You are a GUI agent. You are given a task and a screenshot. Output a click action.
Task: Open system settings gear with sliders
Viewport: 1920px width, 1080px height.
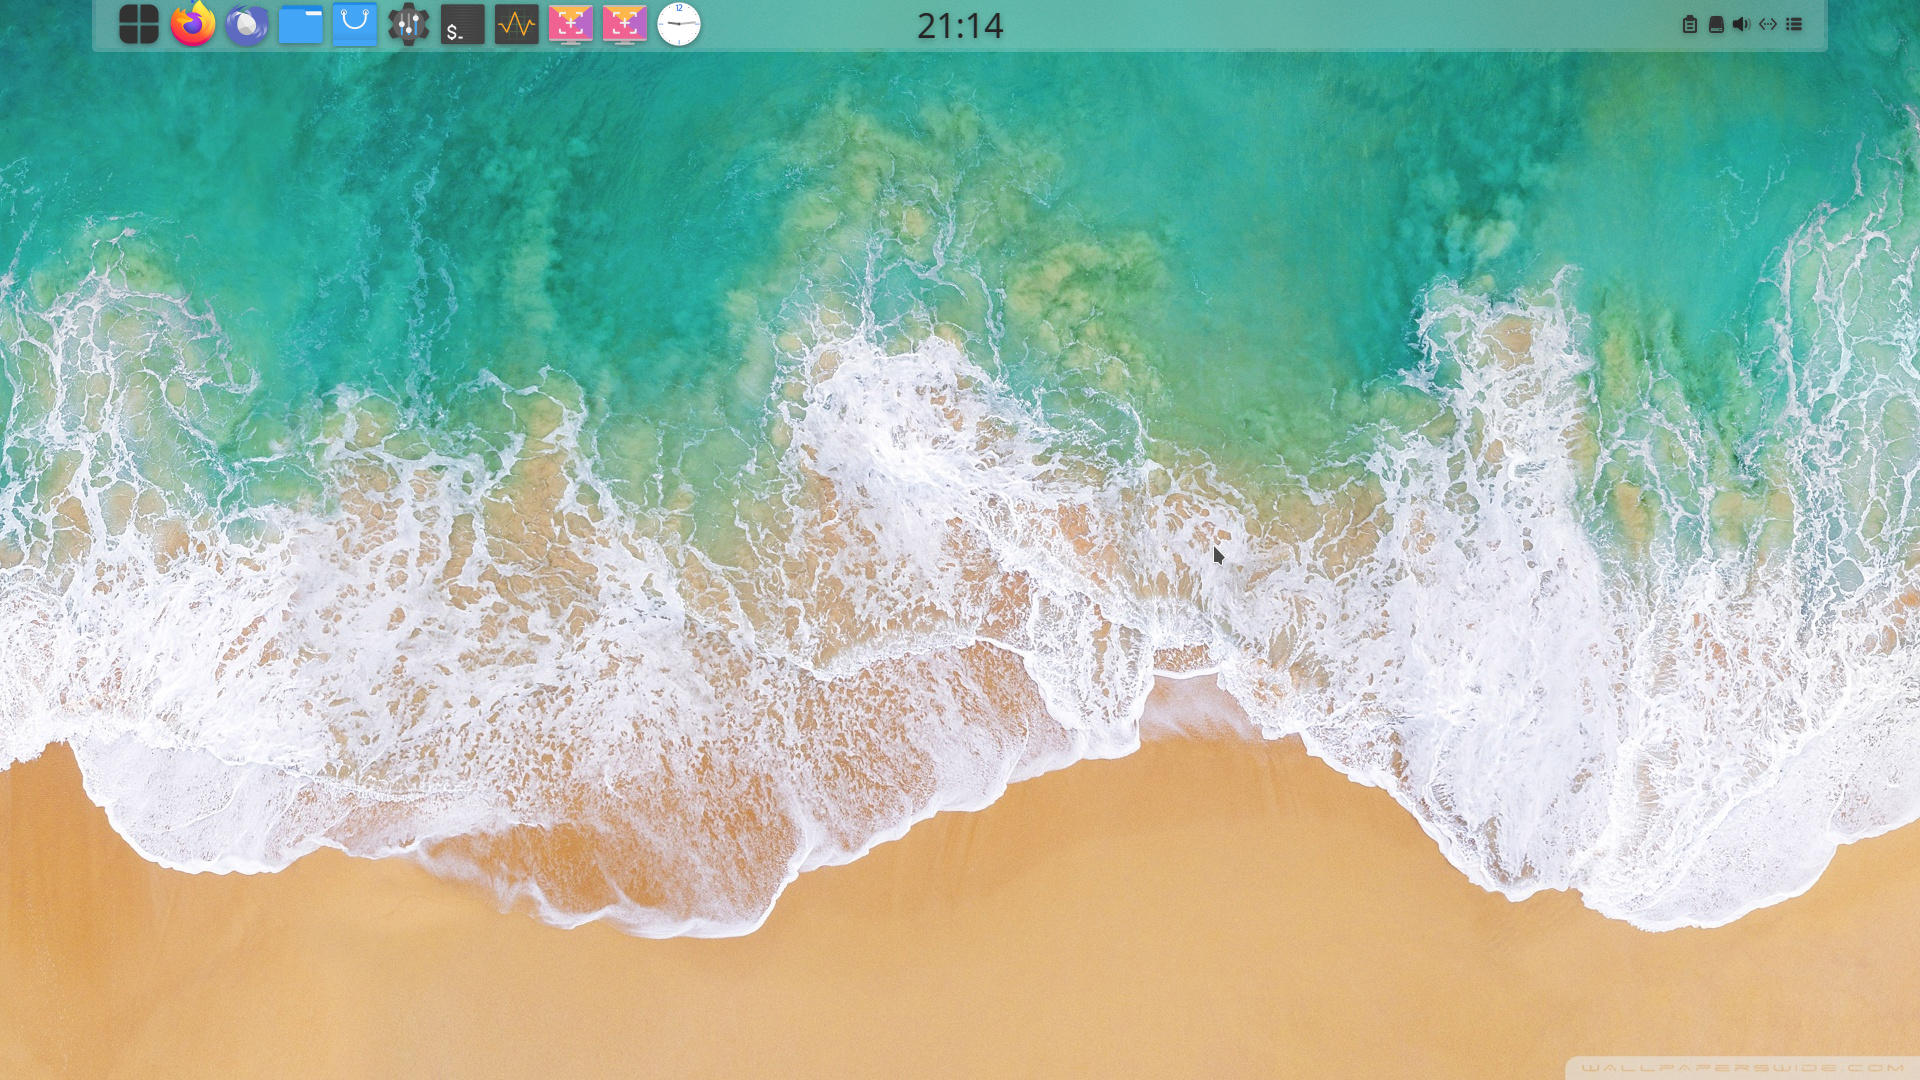408,24
